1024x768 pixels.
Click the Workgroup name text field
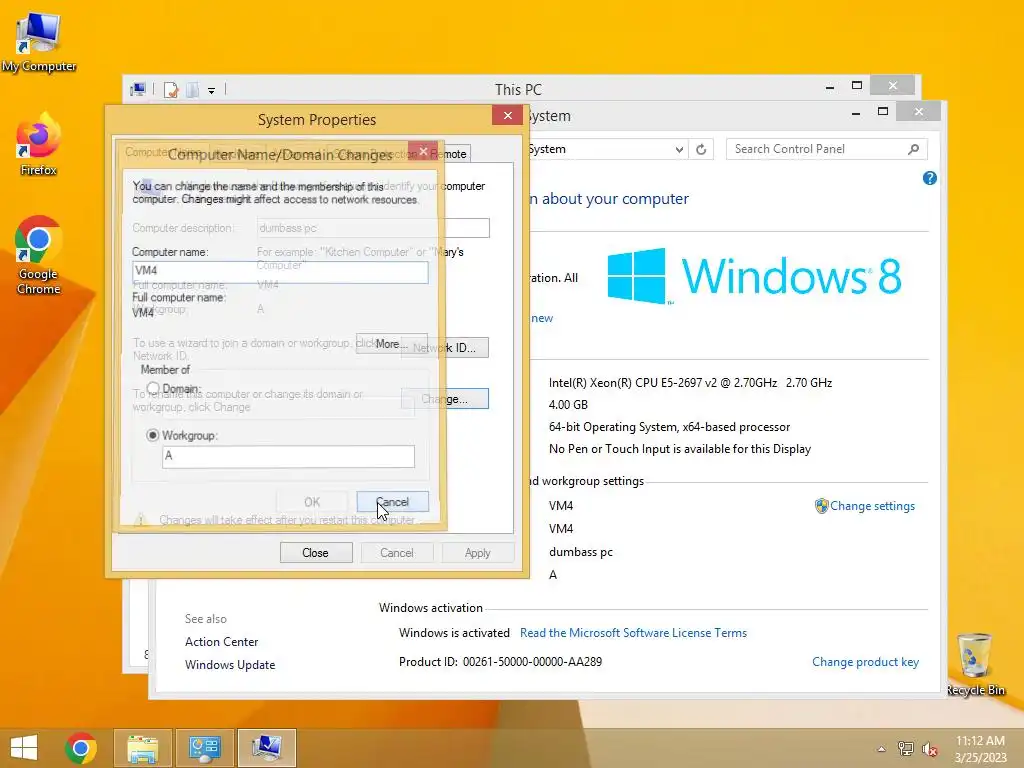288,456
